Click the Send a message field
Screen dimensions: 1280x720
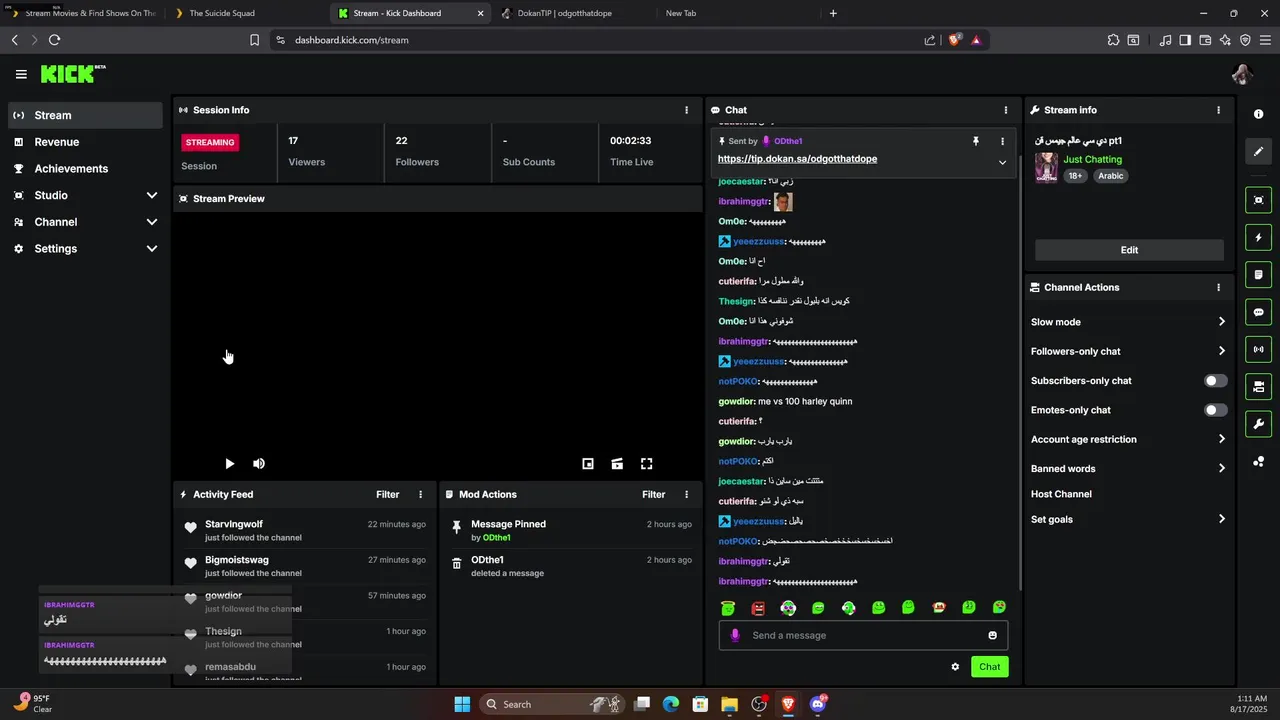[x=865, y=635]
